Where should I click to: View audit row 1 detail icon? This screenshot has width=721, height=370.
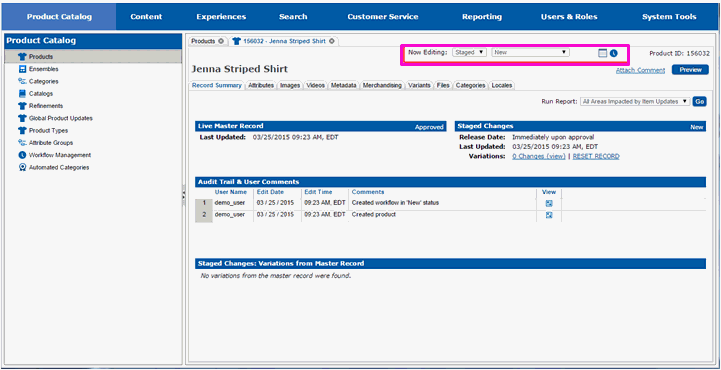click(549, 203)
